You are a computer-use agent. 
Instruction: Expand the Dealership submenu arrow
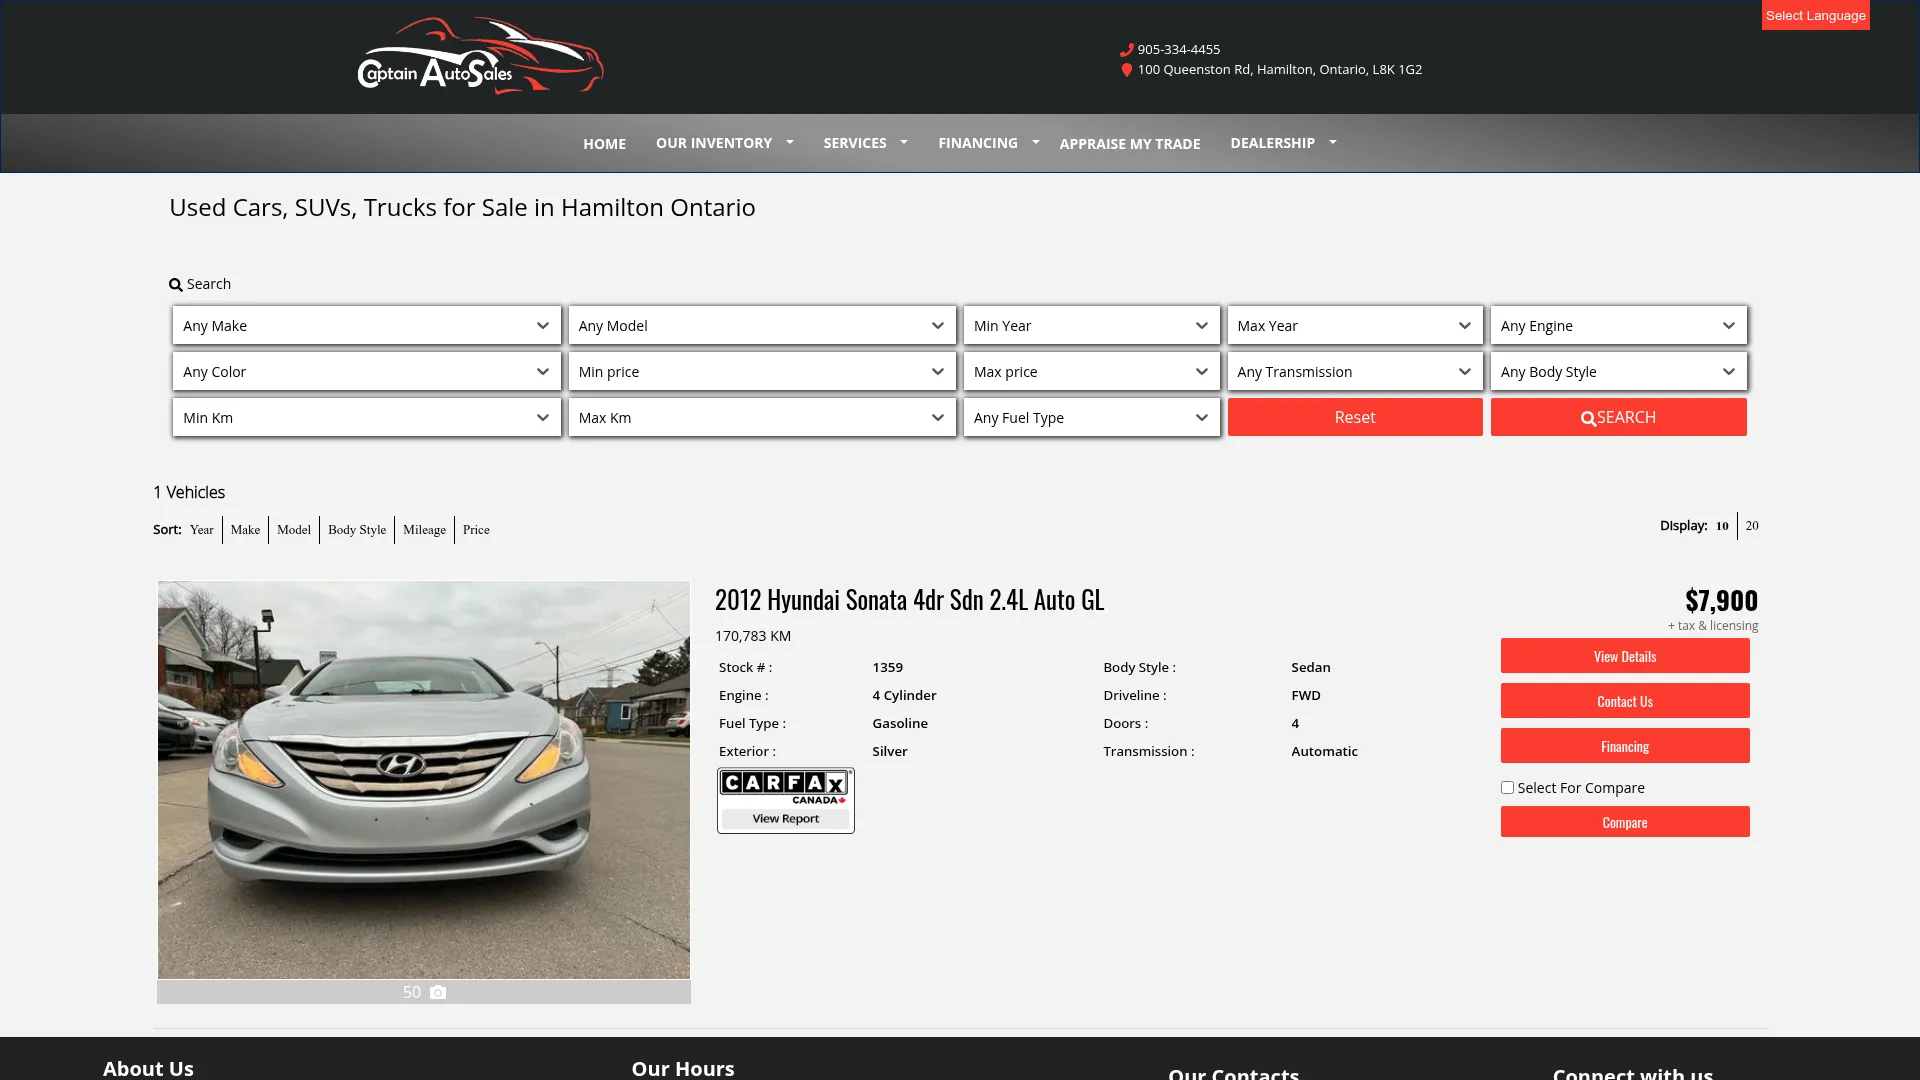click(1333, 143)
